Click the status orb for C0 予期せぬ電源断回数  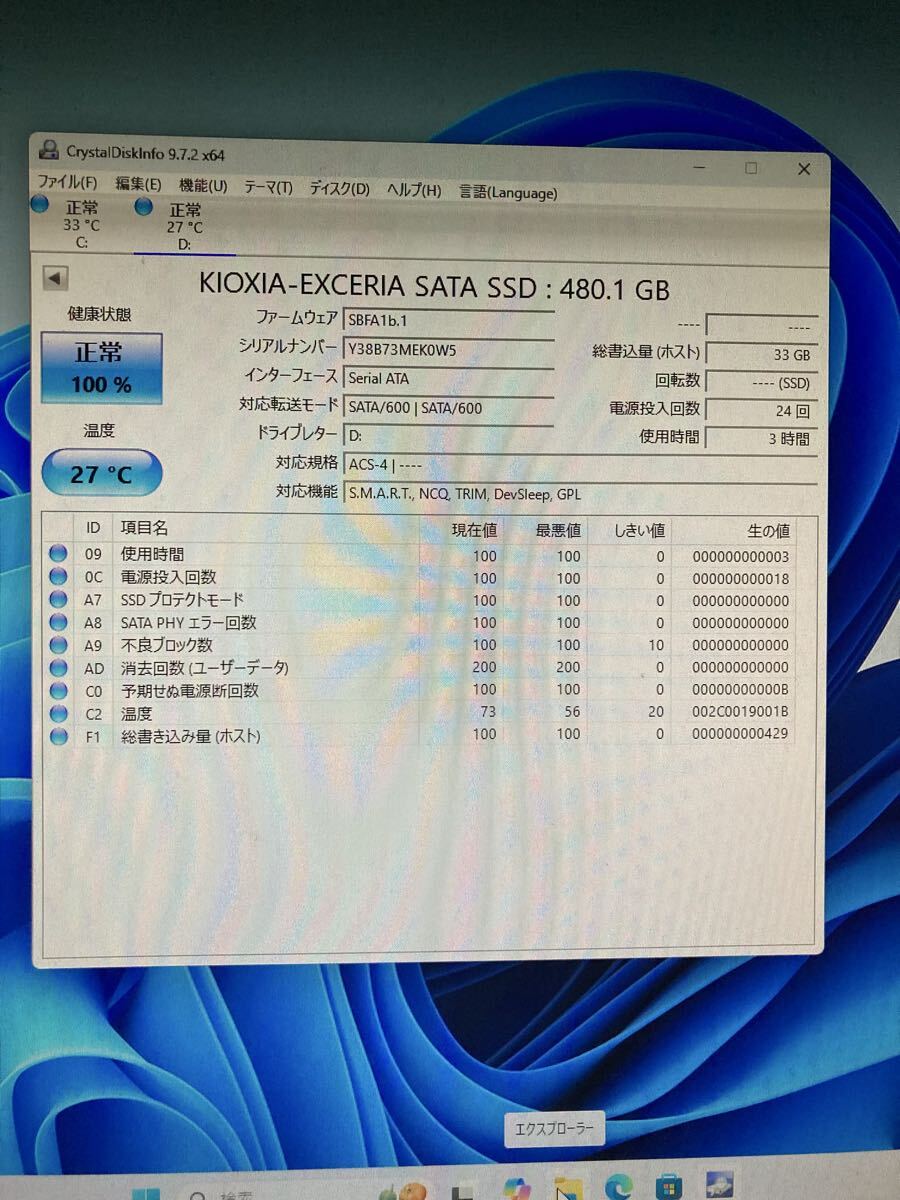pos(58,691)
